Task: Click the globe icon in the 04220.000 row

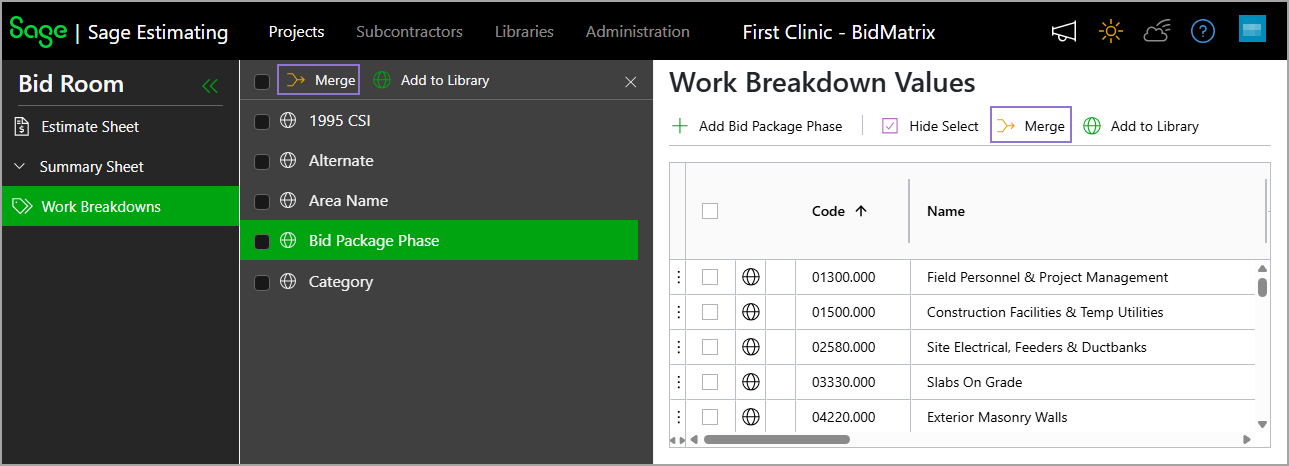Action: [x=751, y=417]
